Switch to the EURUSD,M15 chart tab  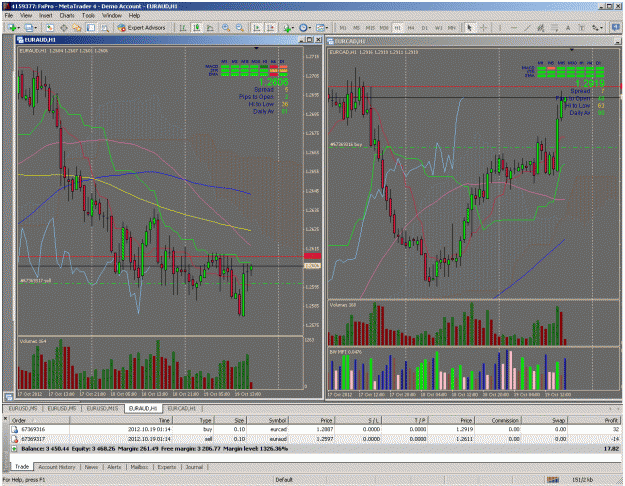coord(102,409)
